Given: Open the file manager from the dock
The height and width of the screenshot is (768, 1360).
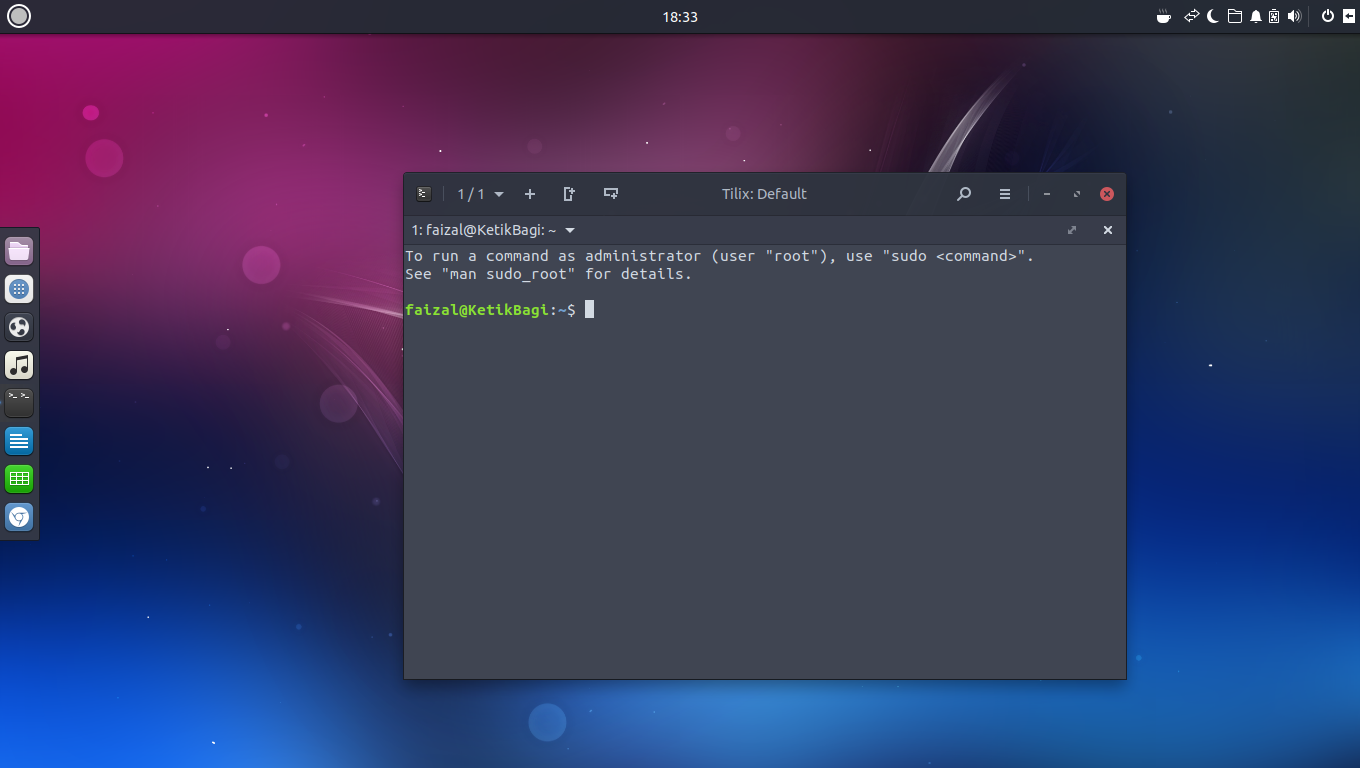Looking at the screenshot, I should (19, 251).
